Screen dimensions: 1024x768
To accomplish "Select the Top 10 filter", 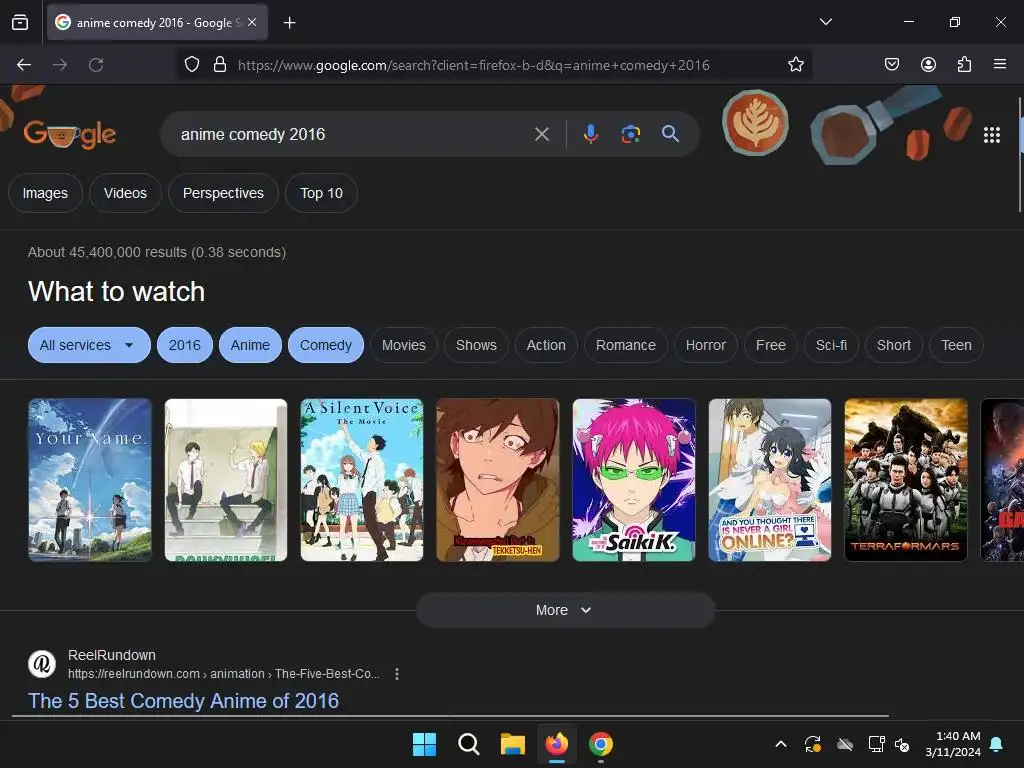I will tap(321, 193).
